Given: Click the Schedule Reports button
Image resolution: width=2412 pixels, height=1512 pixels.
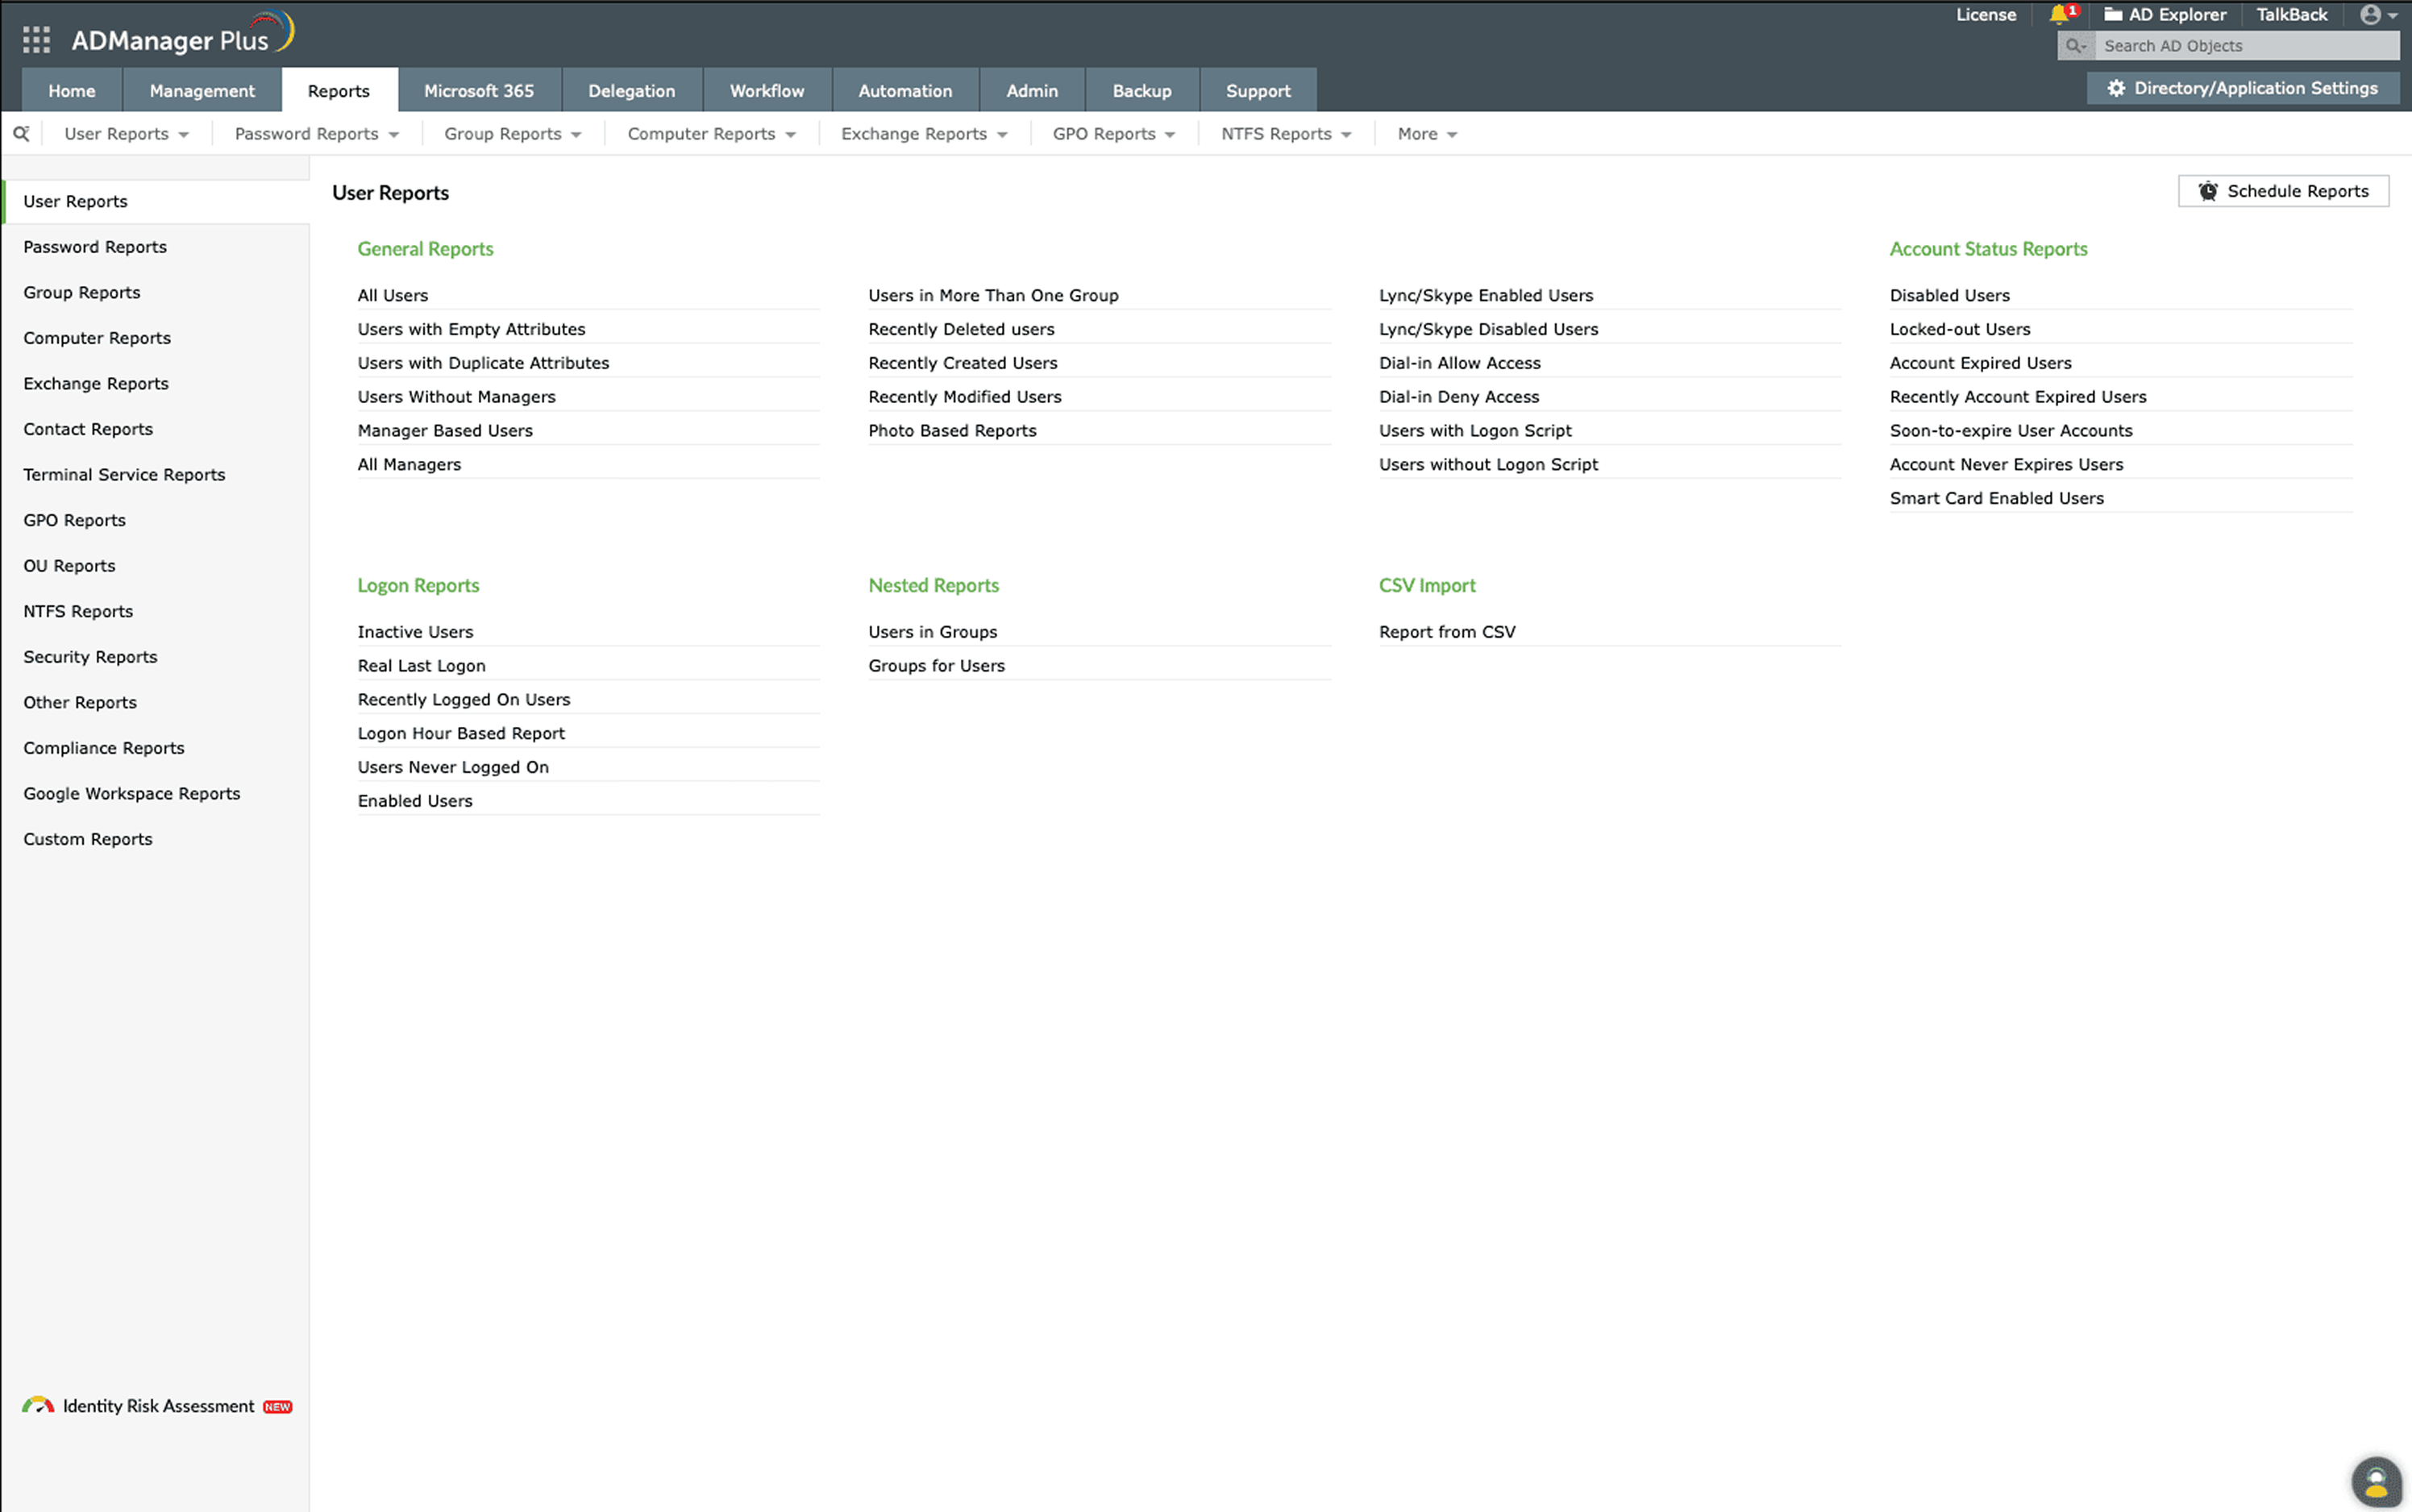Looking at the screenshot, I should [x=2283, y=191].
